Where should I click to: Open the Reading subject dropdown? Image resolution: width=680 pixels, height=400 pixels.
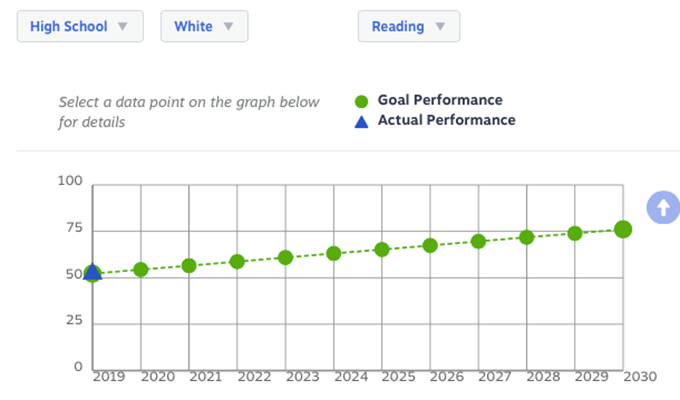click(409, 26)
